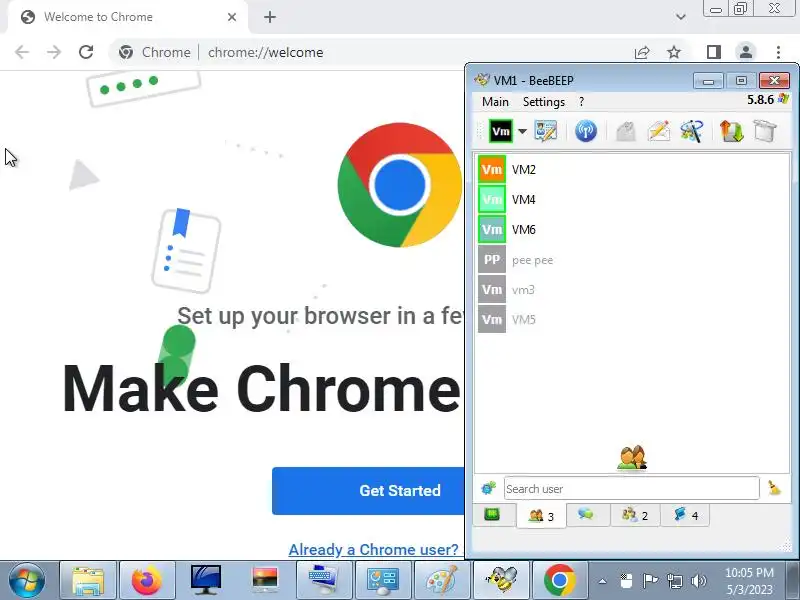Image resolution: width=800 pixels, height=600 pixels.
Task: Click the broom clear search icon
Action: point(774,488)
